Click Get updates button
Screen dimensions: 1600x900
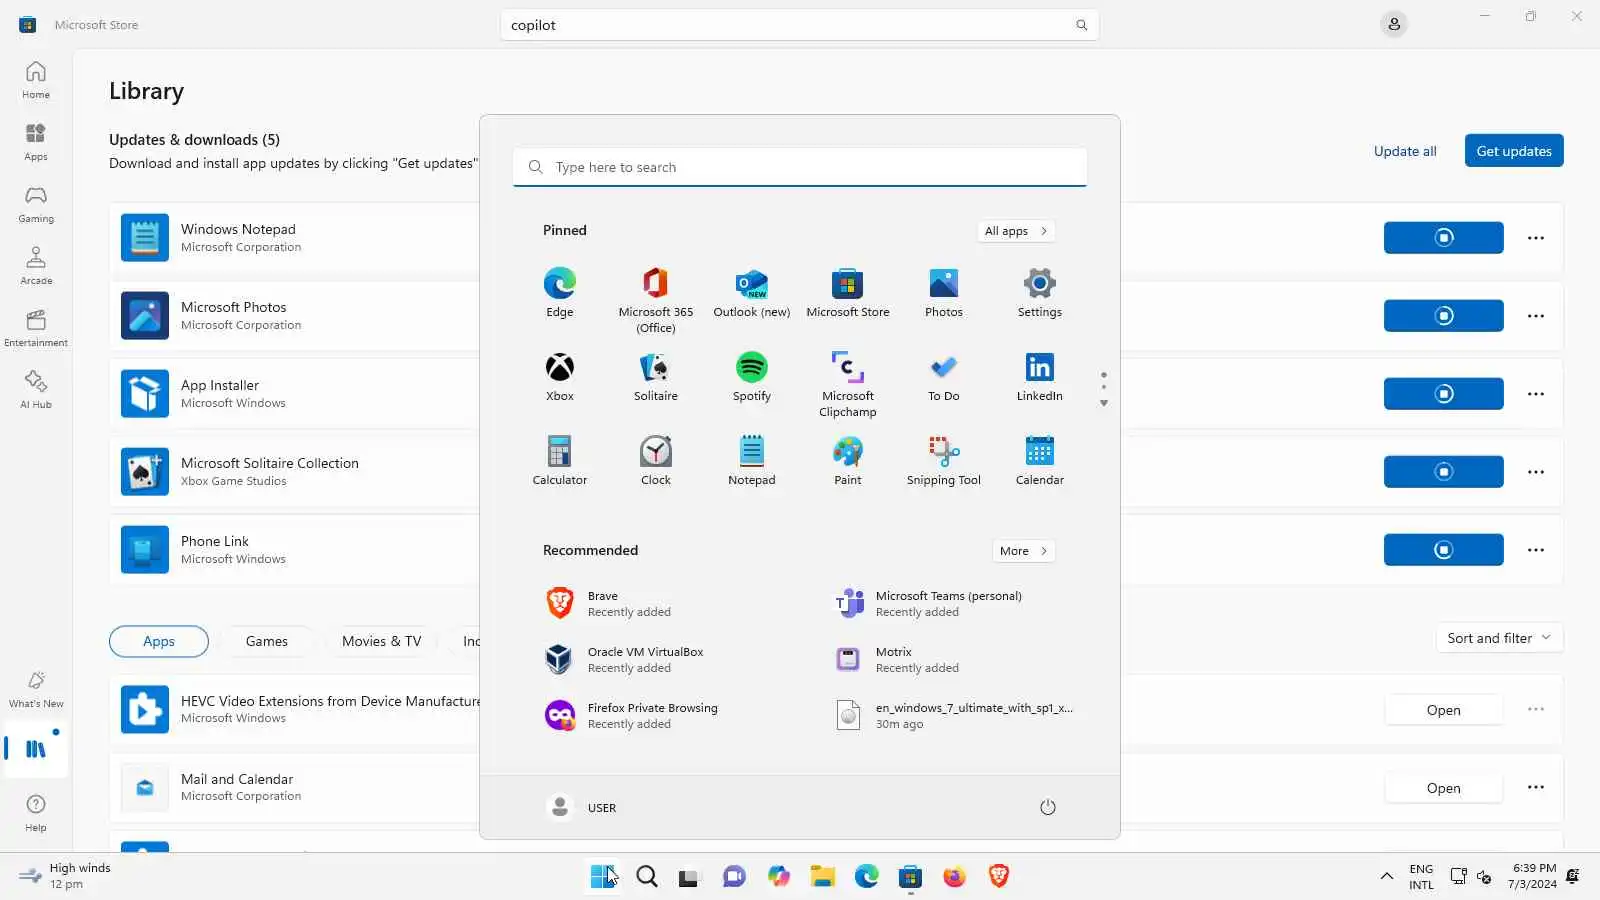[x=1514, y=151]
